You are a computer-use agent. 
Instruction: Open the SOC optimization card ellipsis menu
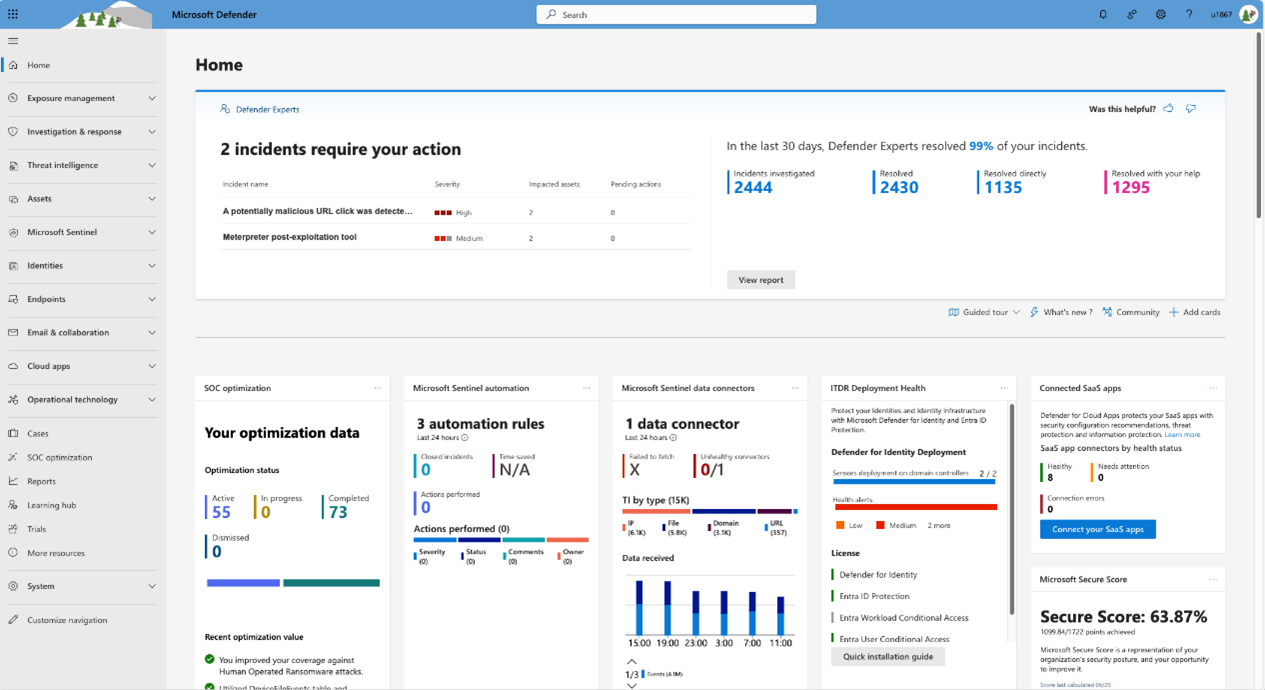[377, 388]
